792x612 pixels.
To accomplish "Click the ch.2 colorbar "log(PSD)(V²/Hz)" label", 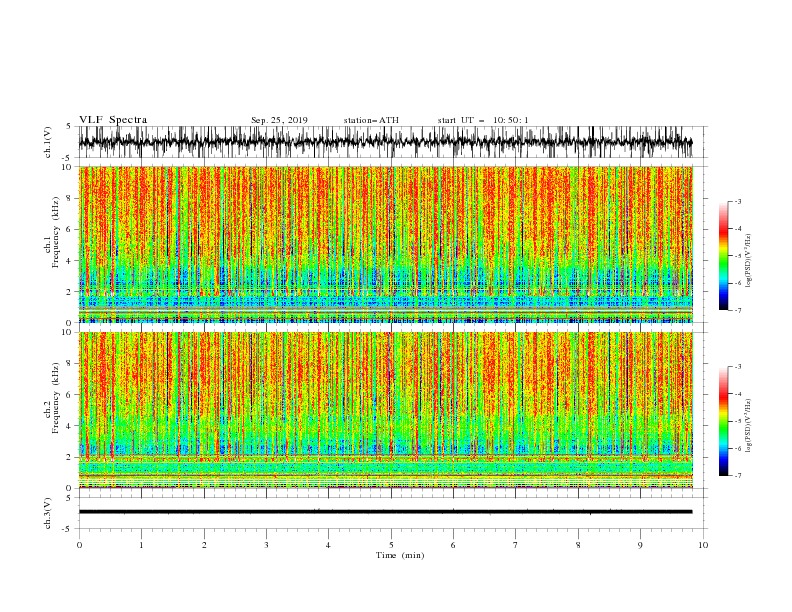I will click(x=749, y=426).
